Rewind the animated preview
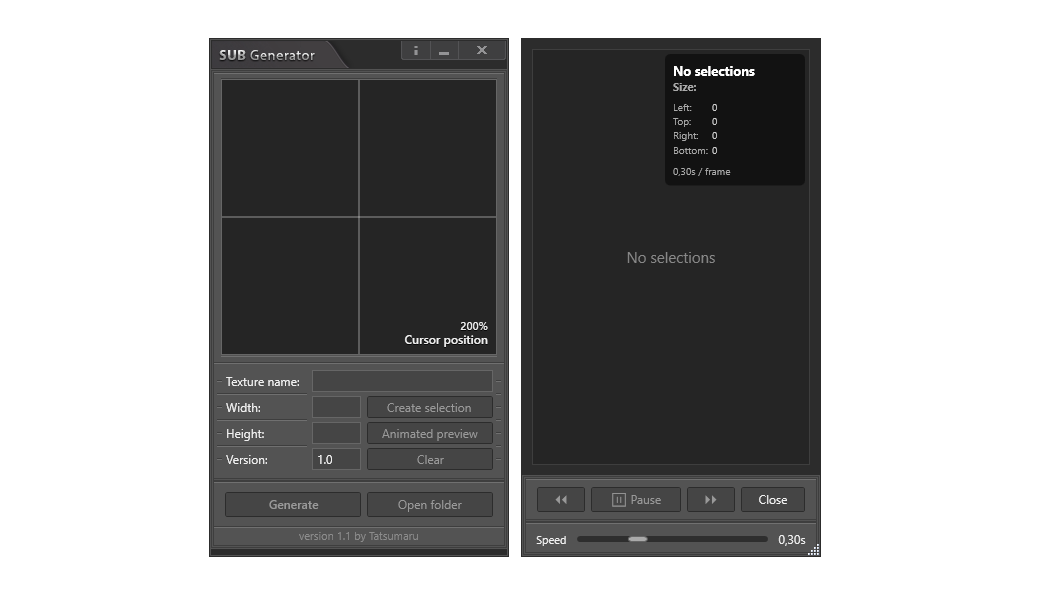This screenshot has width=1043, height=613. [561, 499]
